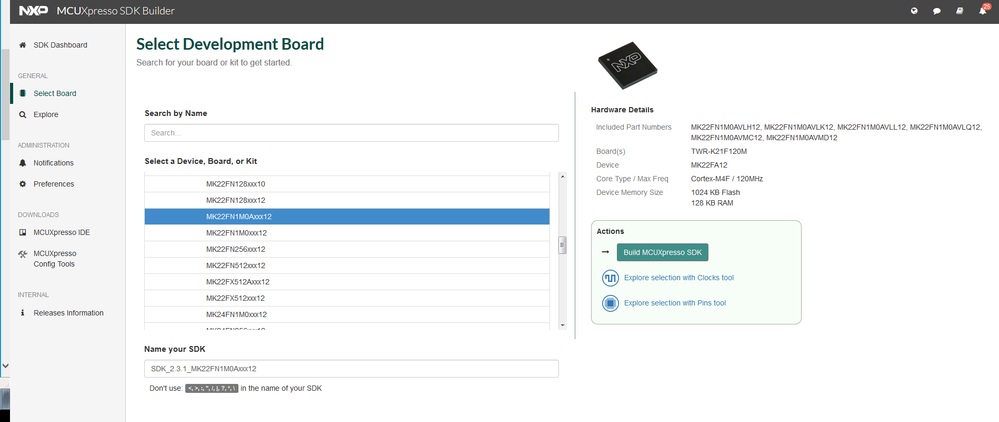Screen dimensions: 999x422
Task: Open Notifications under Administration
Action: (54, 163)
